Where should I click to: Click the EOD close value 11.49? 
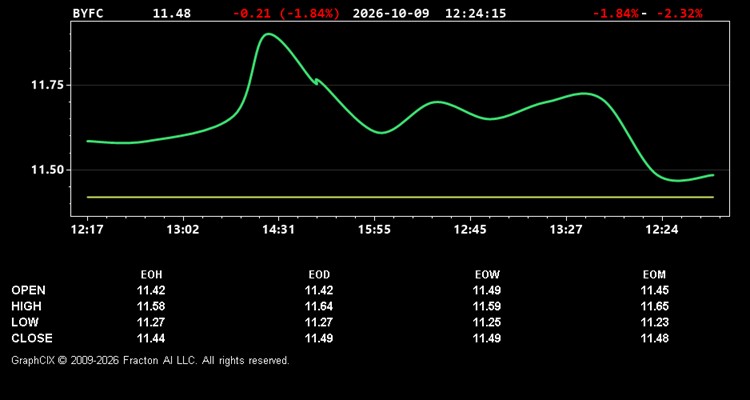point(319,338)
